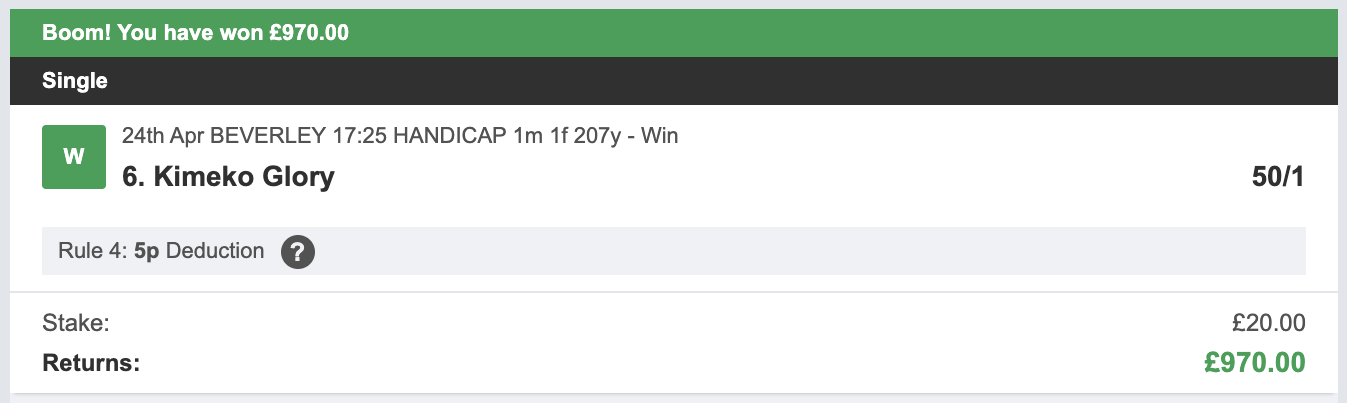Viewport: 1347px width, 403px height.
Task: Click the Stake label
Action: (76, 323)
